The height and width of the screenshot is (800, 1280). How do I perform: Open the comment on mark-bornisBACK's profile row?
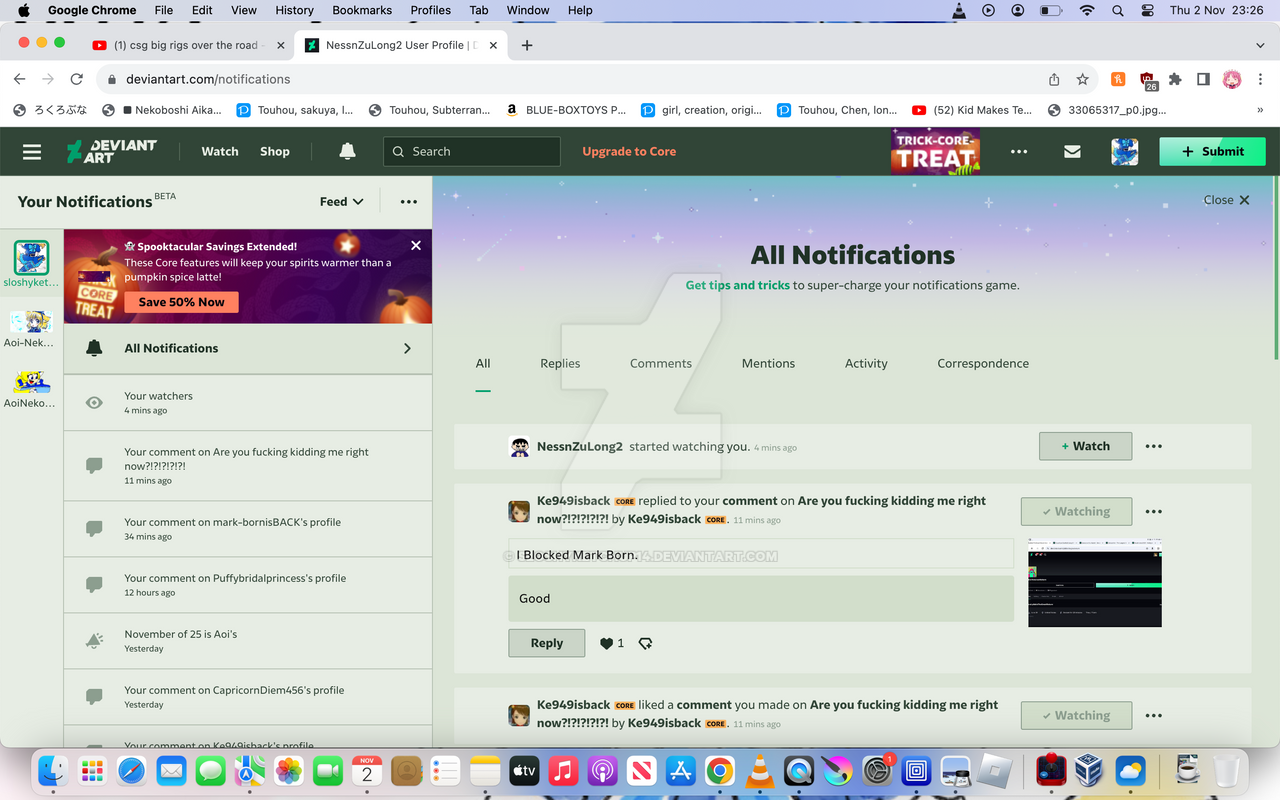pyautogui.click(x=248, y=529)
